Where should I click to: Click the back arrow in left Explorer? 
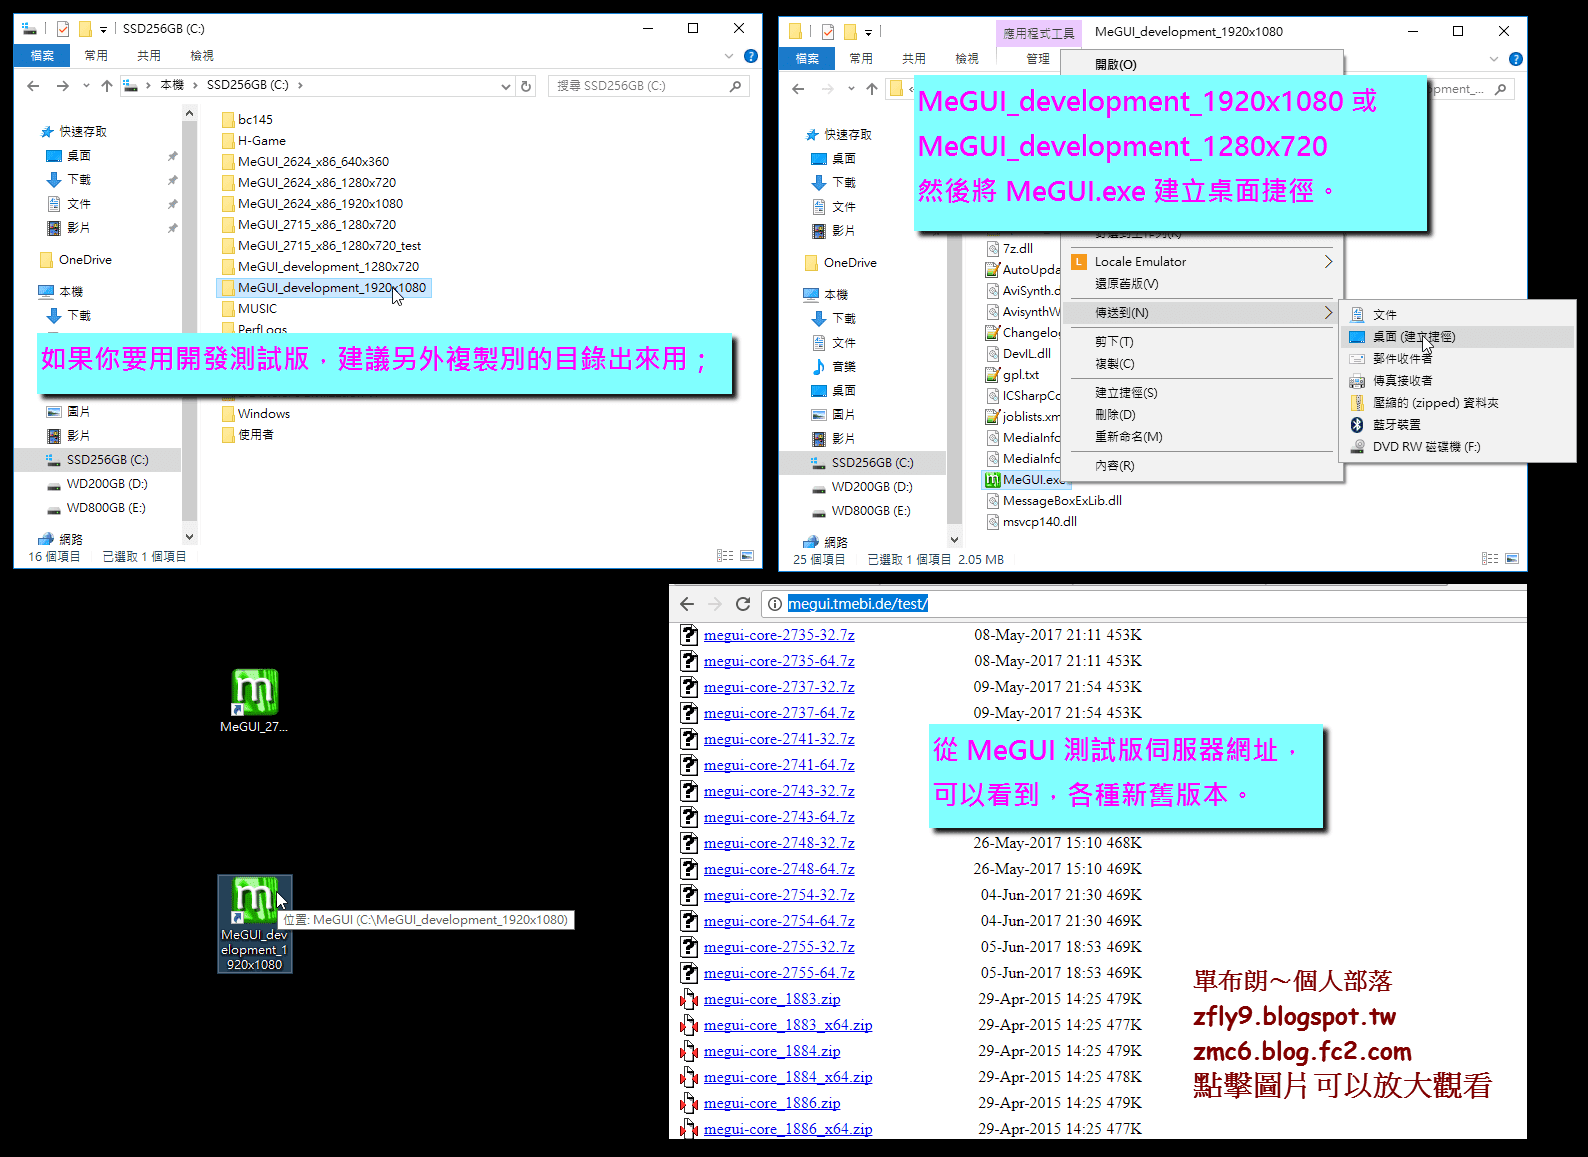pyautogui.click(x=33, y=86)
